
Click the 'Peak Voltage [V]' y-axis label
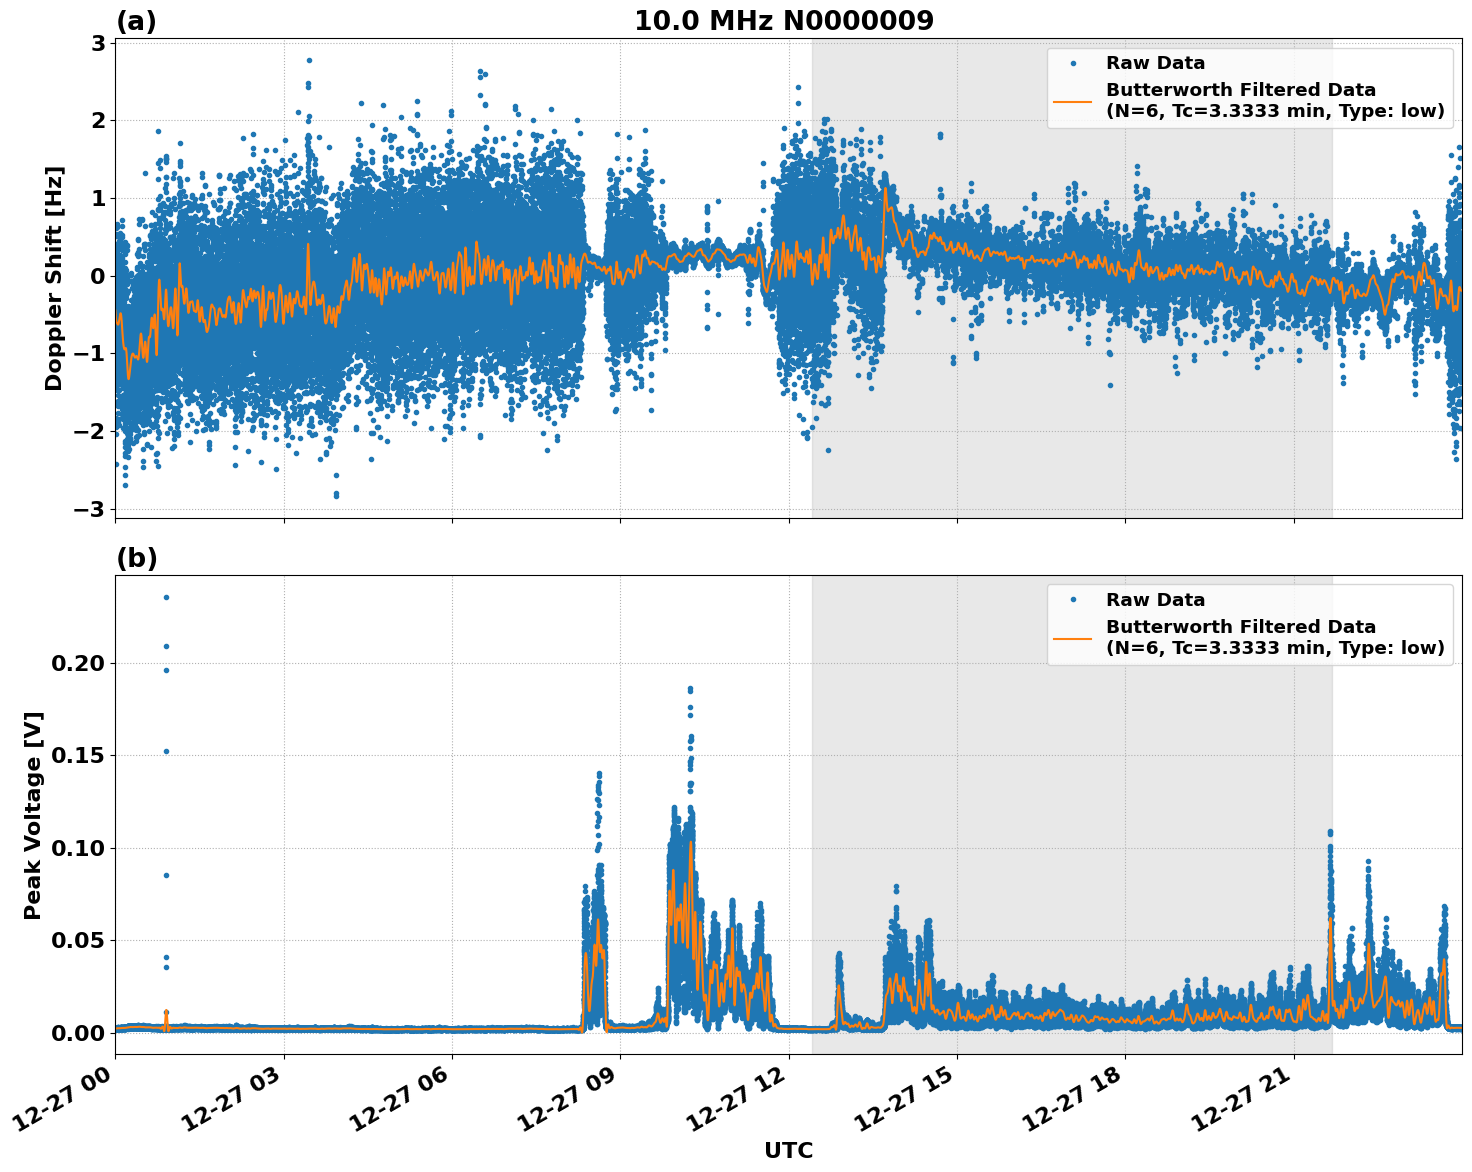click(33, 815)
